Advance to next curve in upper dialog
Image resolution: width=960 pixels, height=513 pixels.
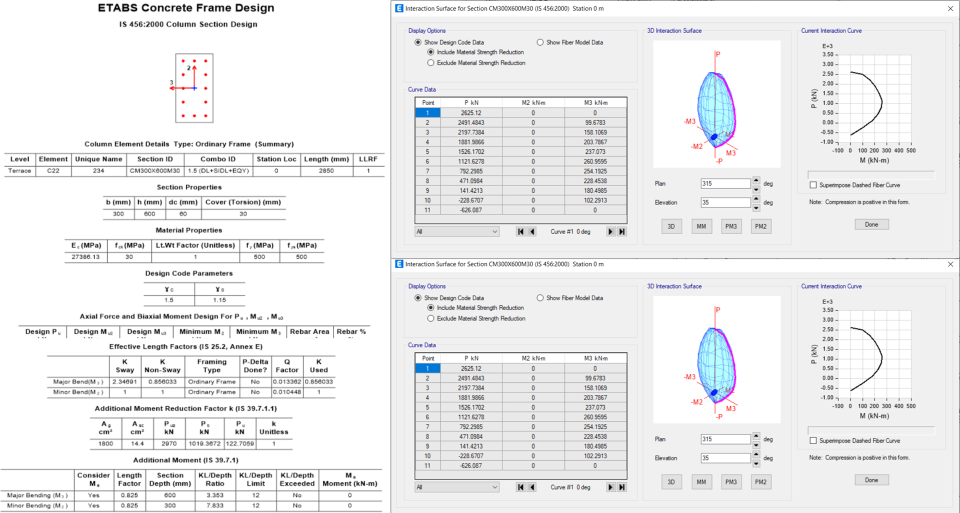coord(609,232)
